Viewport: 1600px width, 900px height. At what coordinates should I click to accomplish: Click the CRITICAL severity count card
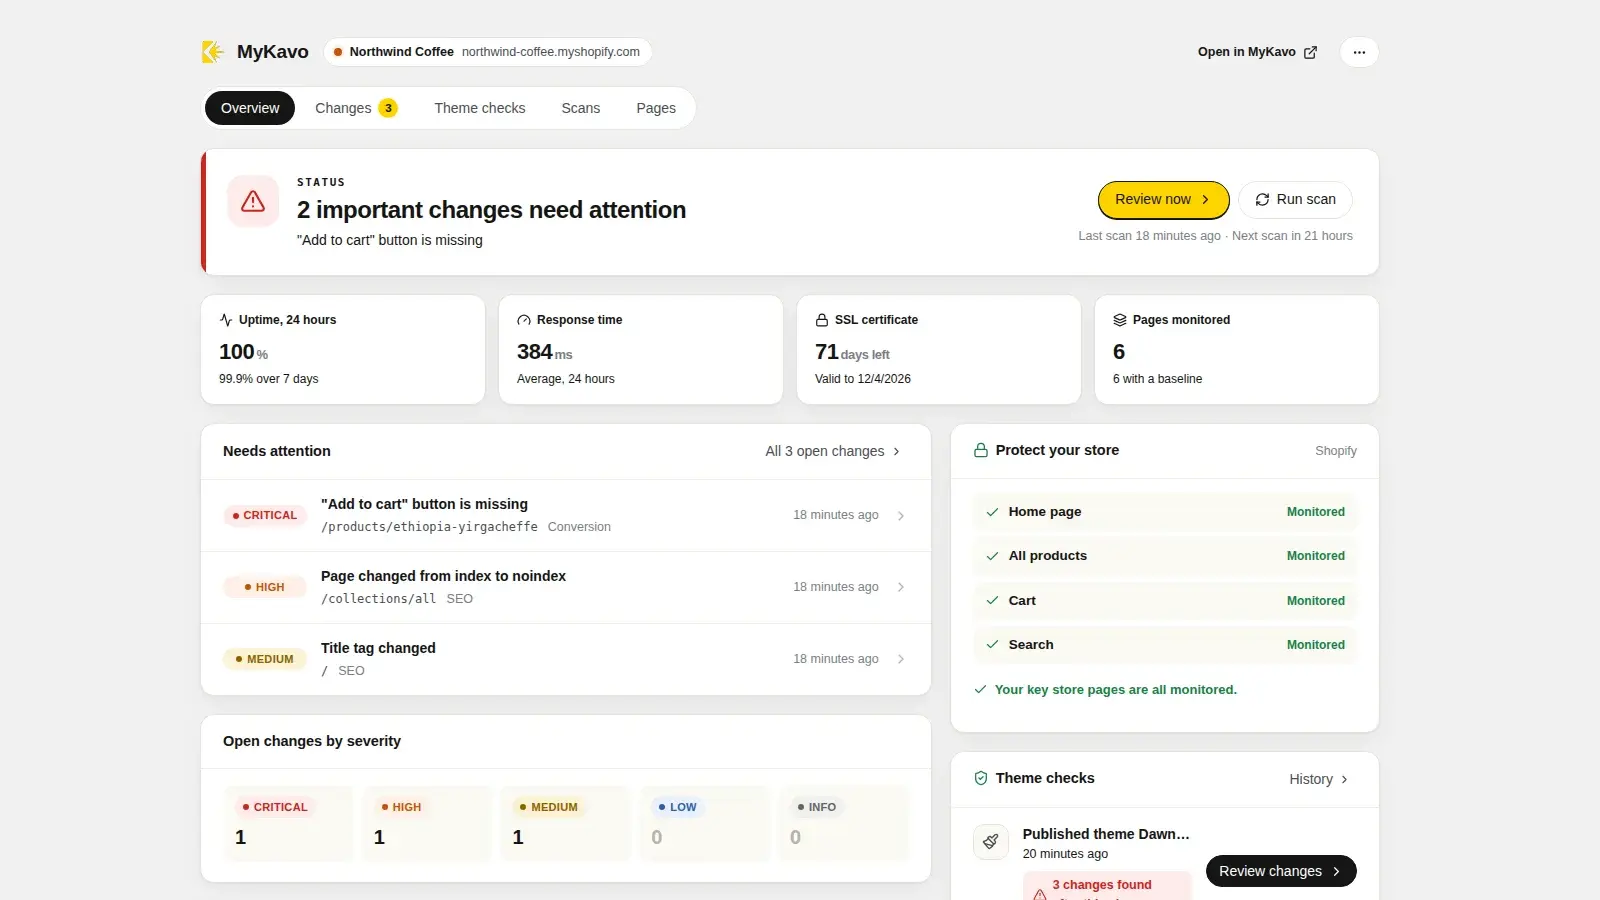point(289,823)
